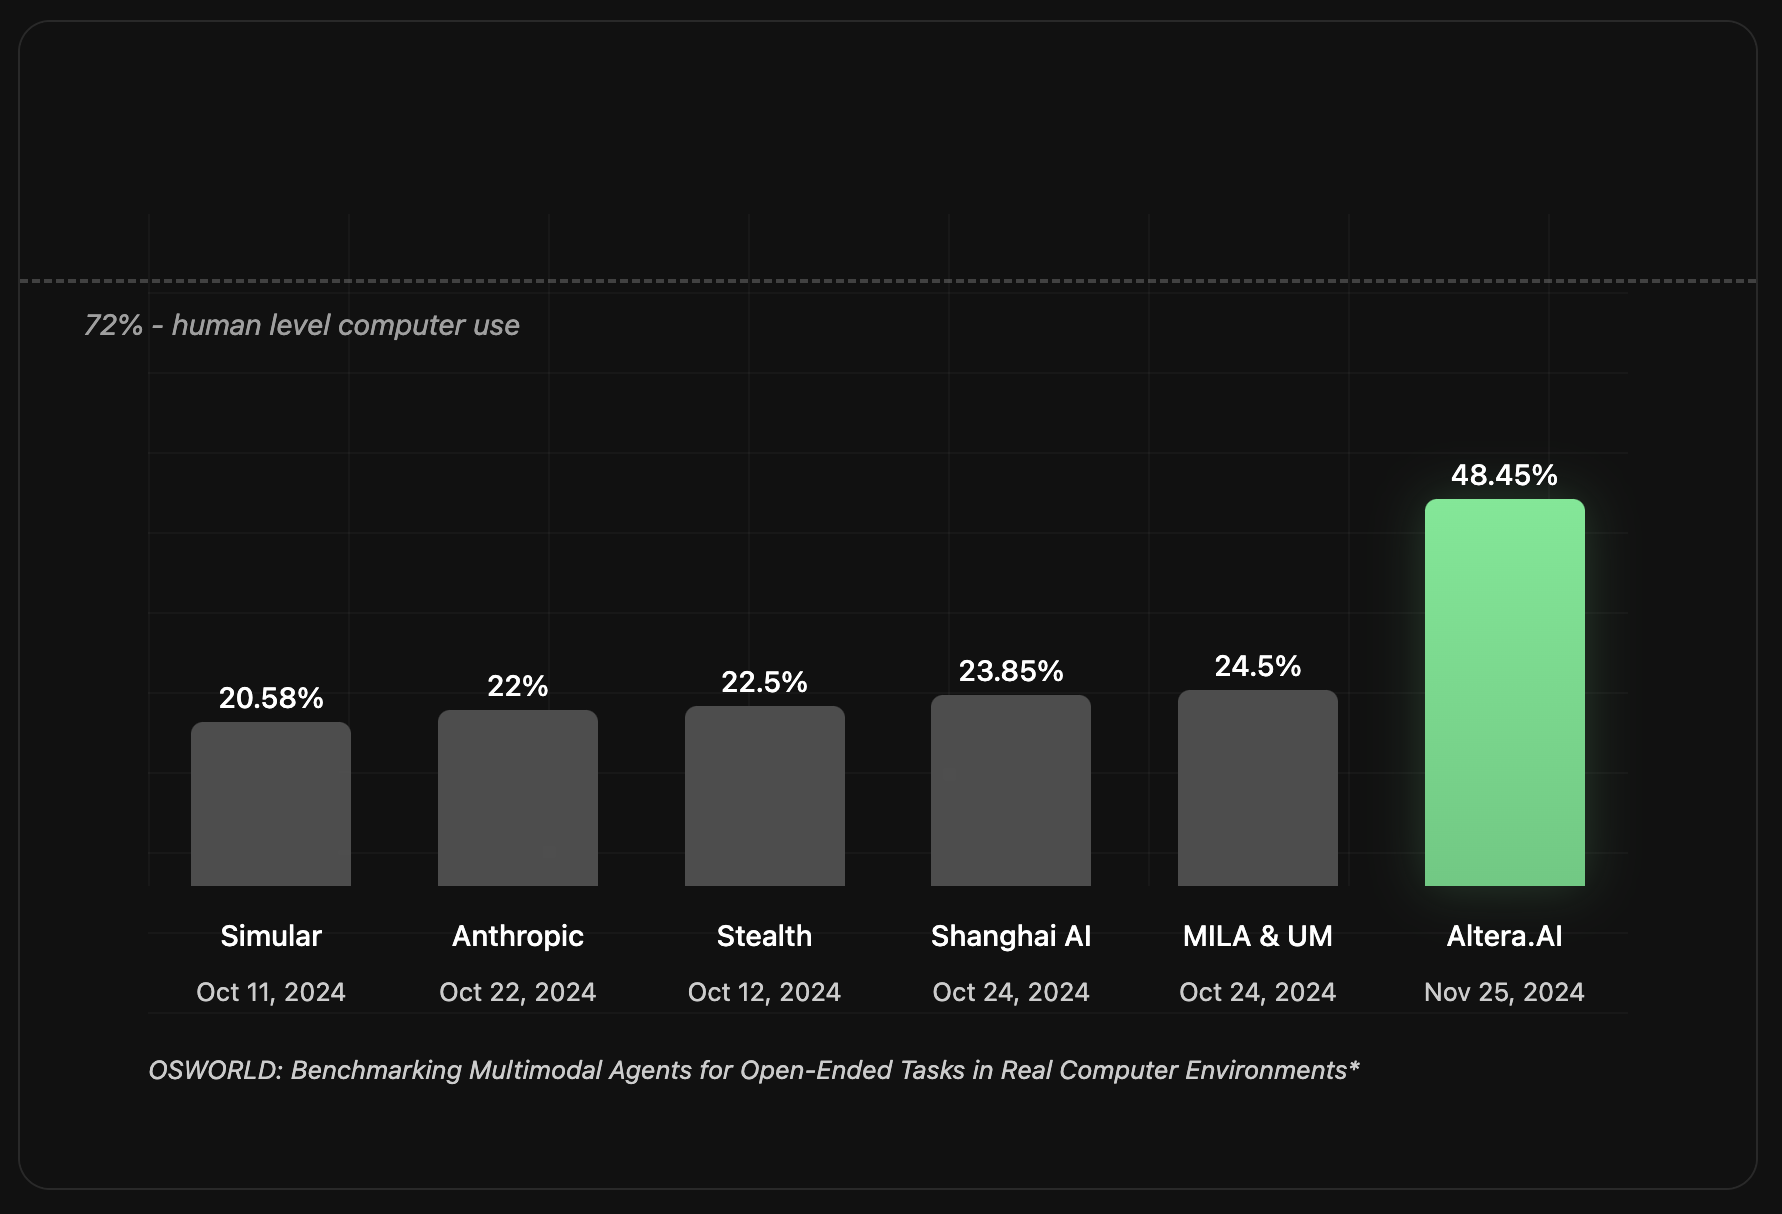Click the Anthropic name label
The image size is (1782, 1214).
click(518, 936)
